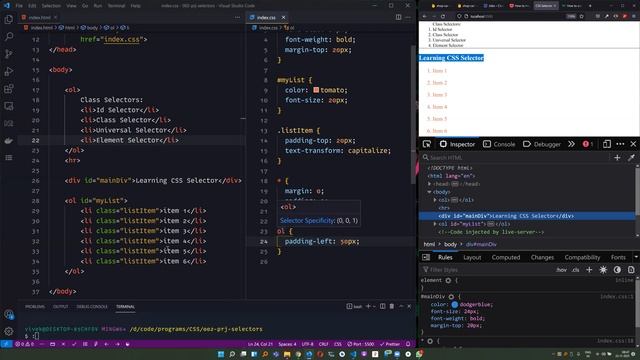The width and height of the screenshot is (640, 360).
Task: Click the tomato color swatch in CSS
Action: 316,90
